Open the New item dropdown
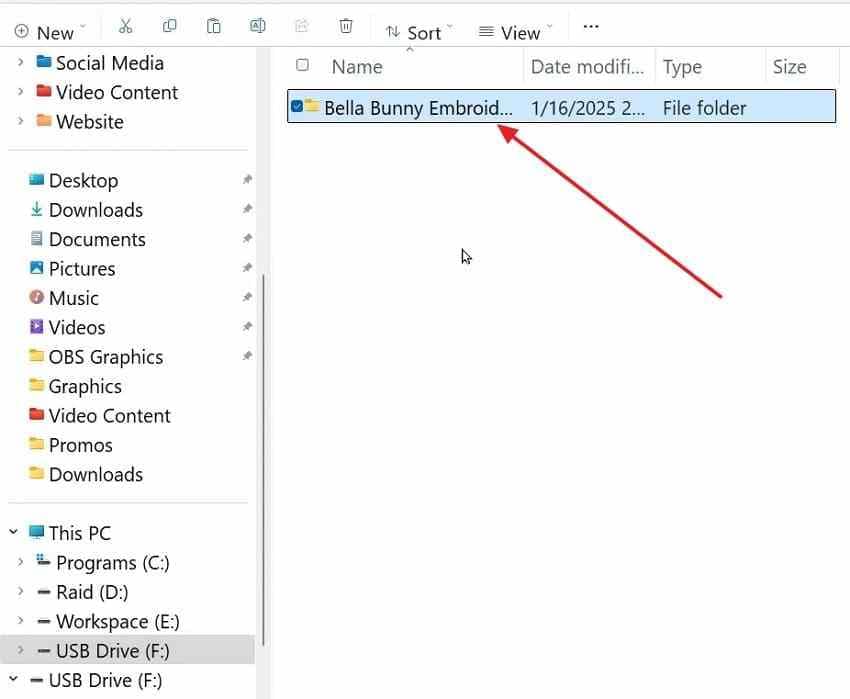This screenshot has width=850, height=699. [50, 33]
